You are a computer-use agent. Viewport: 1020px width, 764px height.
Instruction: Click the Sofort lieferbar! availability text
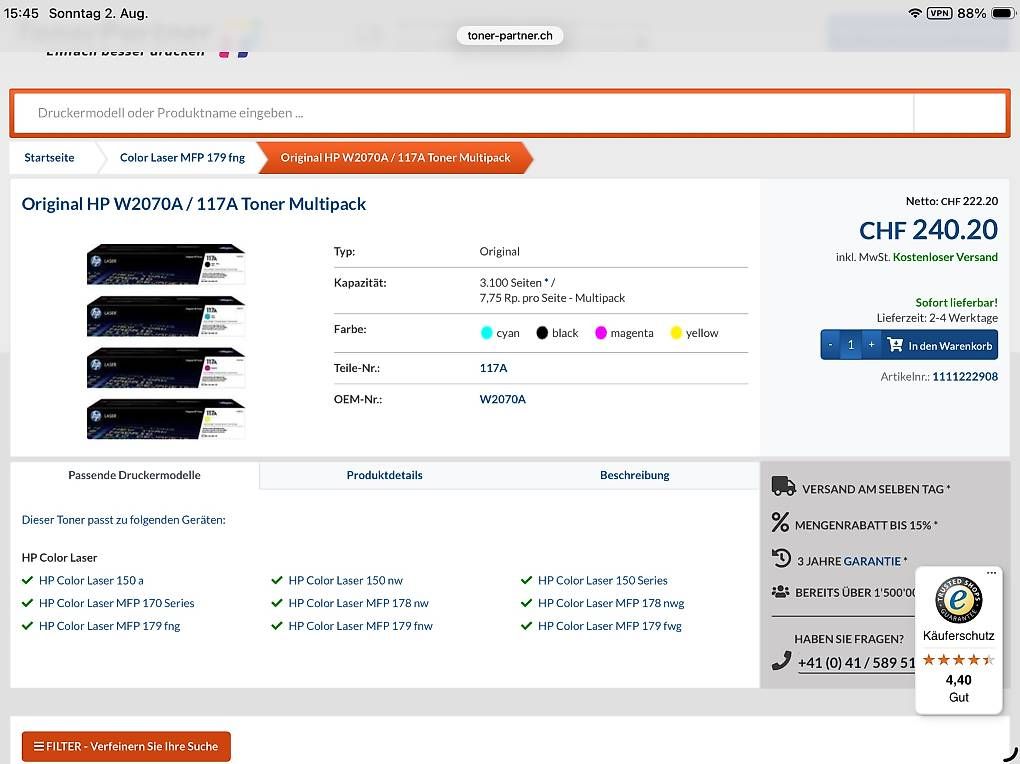(x=956, y=303)
